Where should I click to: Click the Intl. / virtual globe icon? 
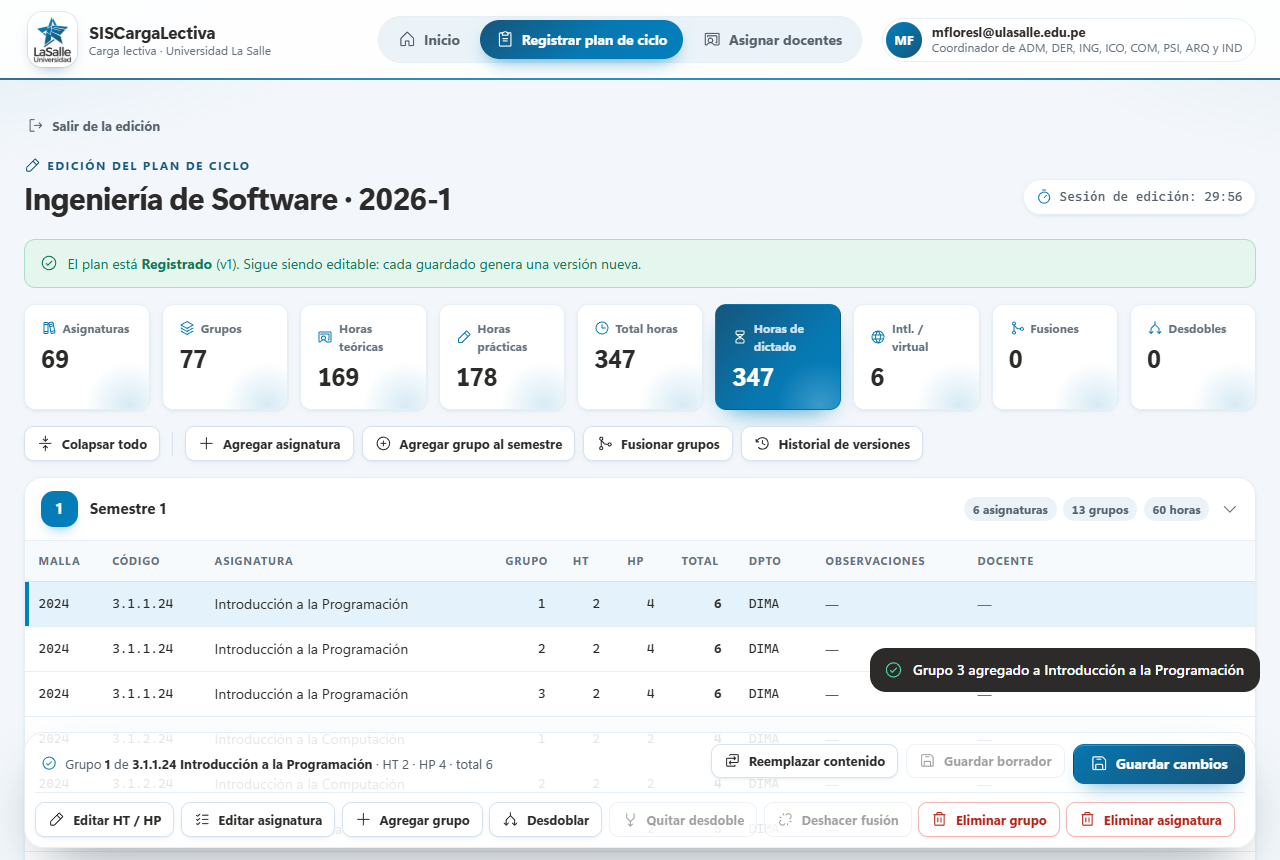[878, 337]
